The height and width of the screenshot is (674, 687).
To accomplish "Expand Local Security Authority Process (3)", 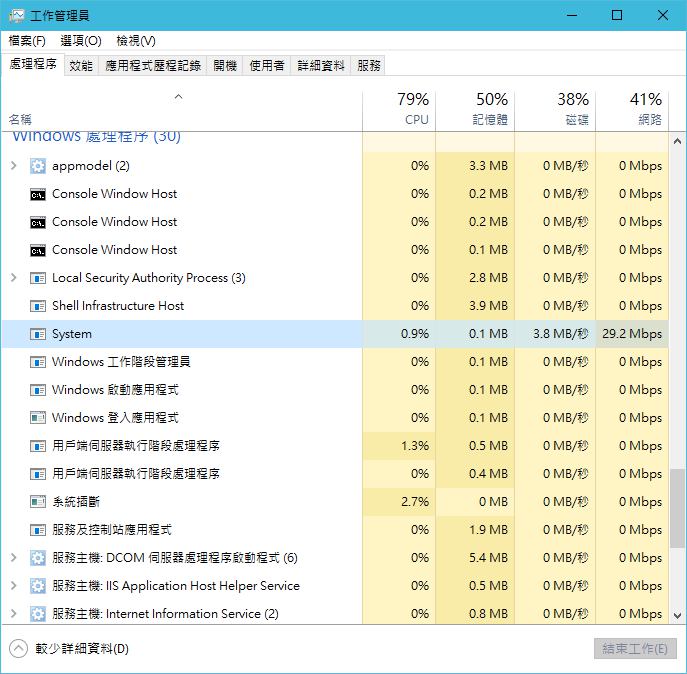I will [x=14, y=278].
